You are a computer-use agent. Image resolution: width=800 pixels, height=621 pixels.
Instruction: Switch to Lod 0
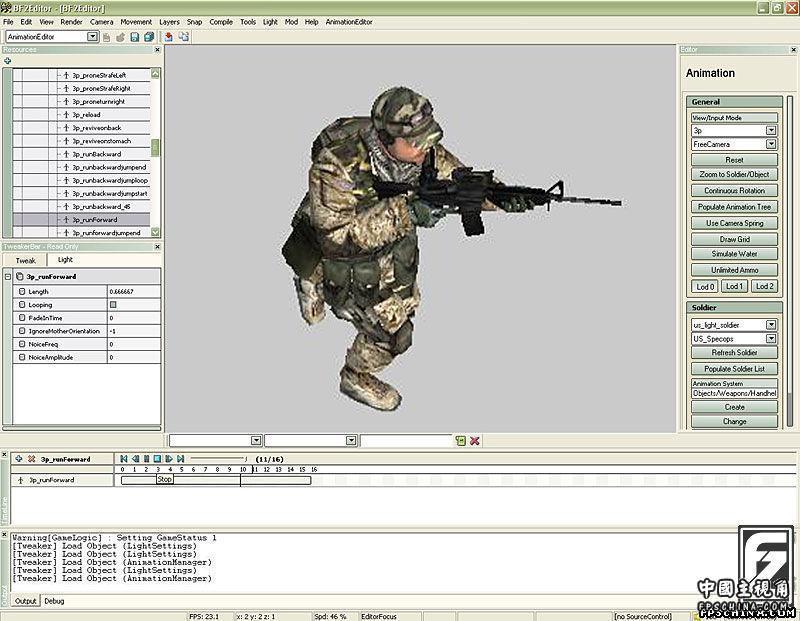point(705,286)
